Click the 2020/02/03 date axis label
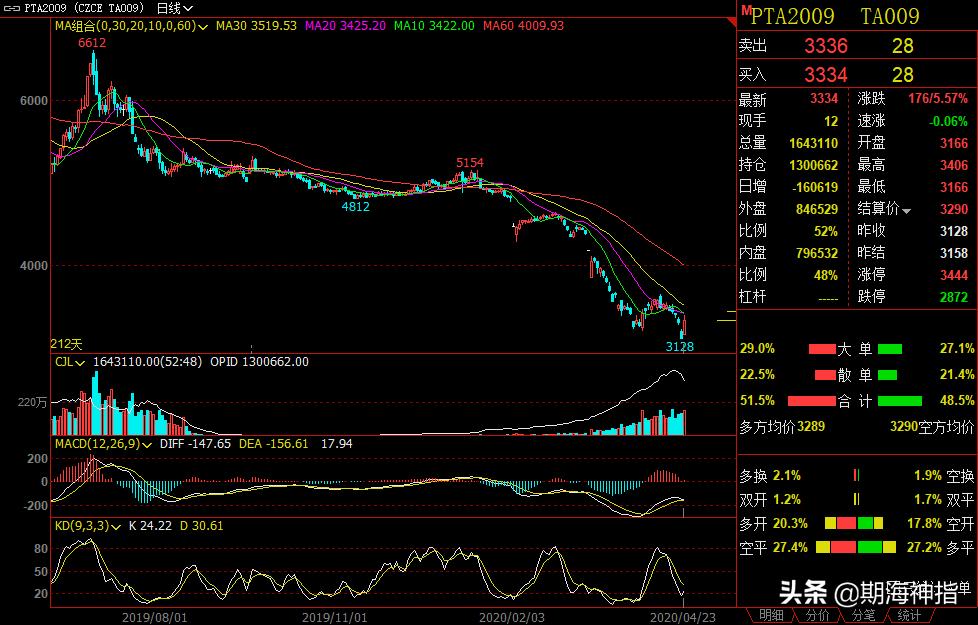978x625 pixels. (x=511, y=618)
